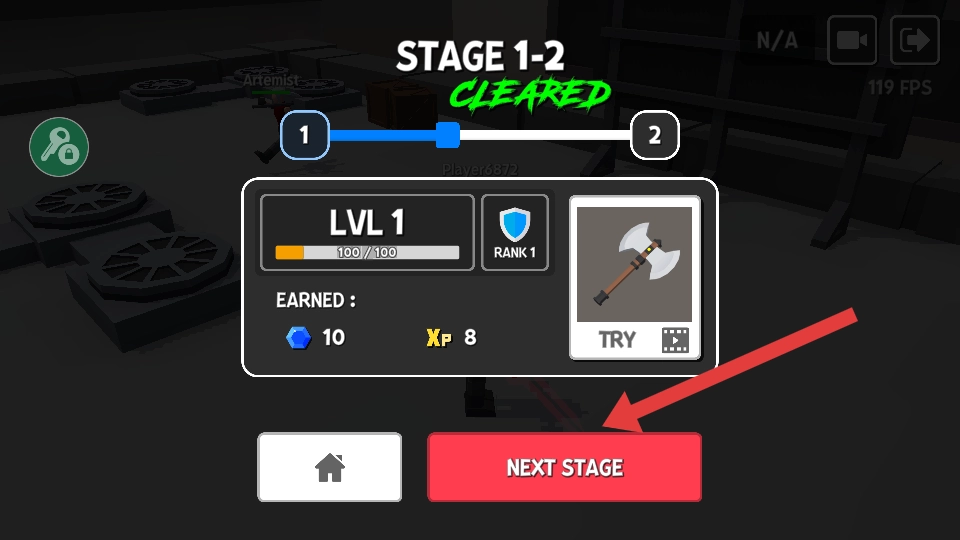
Task: Click the green CLEARED banner
Action: [x=530, y=95]
